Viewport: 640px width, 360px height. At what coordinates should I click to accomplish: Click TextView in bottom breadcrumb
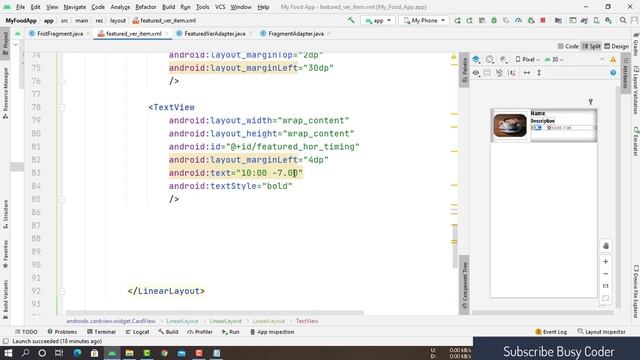(x=307, y=321)
